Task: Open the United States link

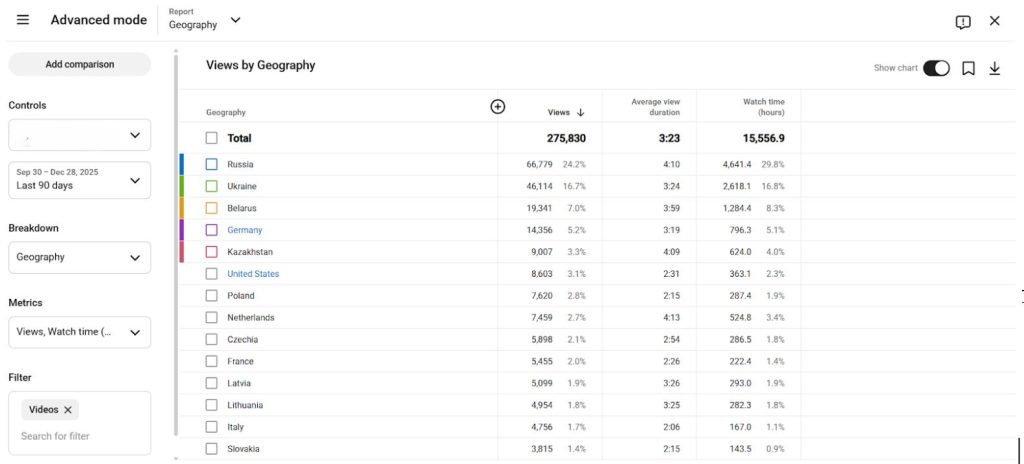Action: pos(253,274)
